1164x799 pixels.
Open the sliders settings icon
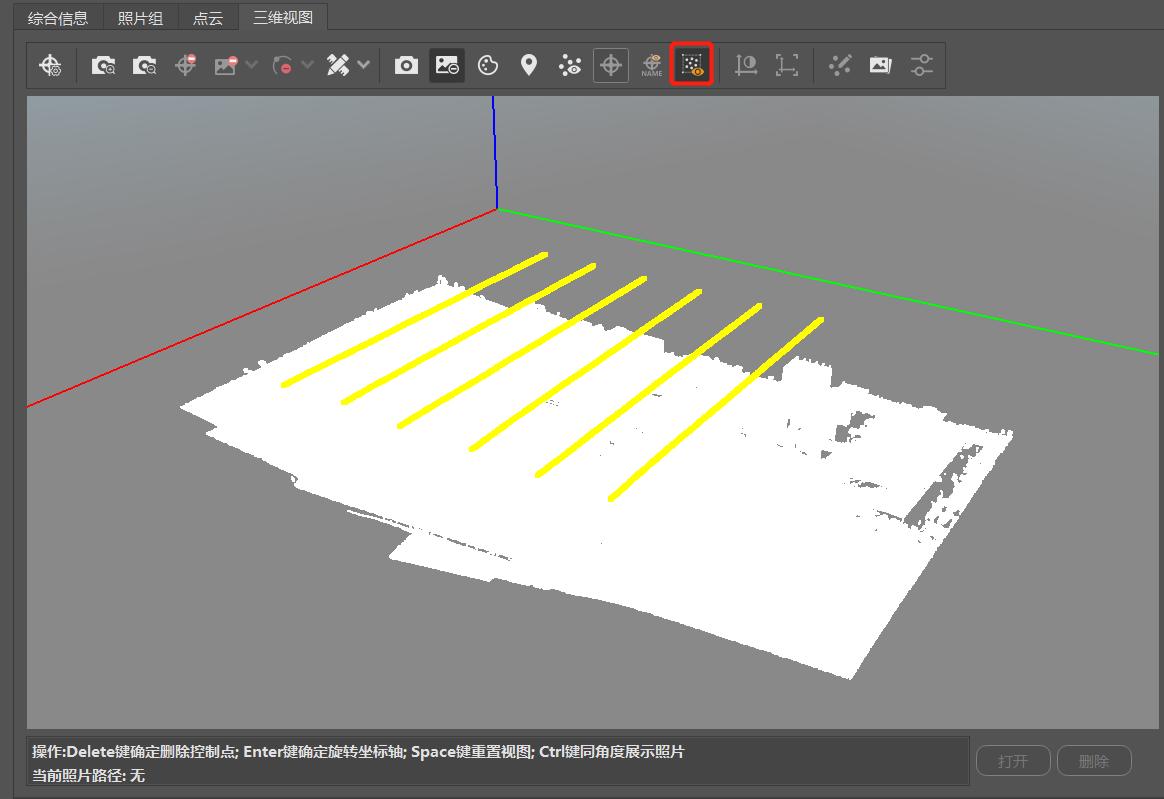pyautogui.click(x=921, y=65)
